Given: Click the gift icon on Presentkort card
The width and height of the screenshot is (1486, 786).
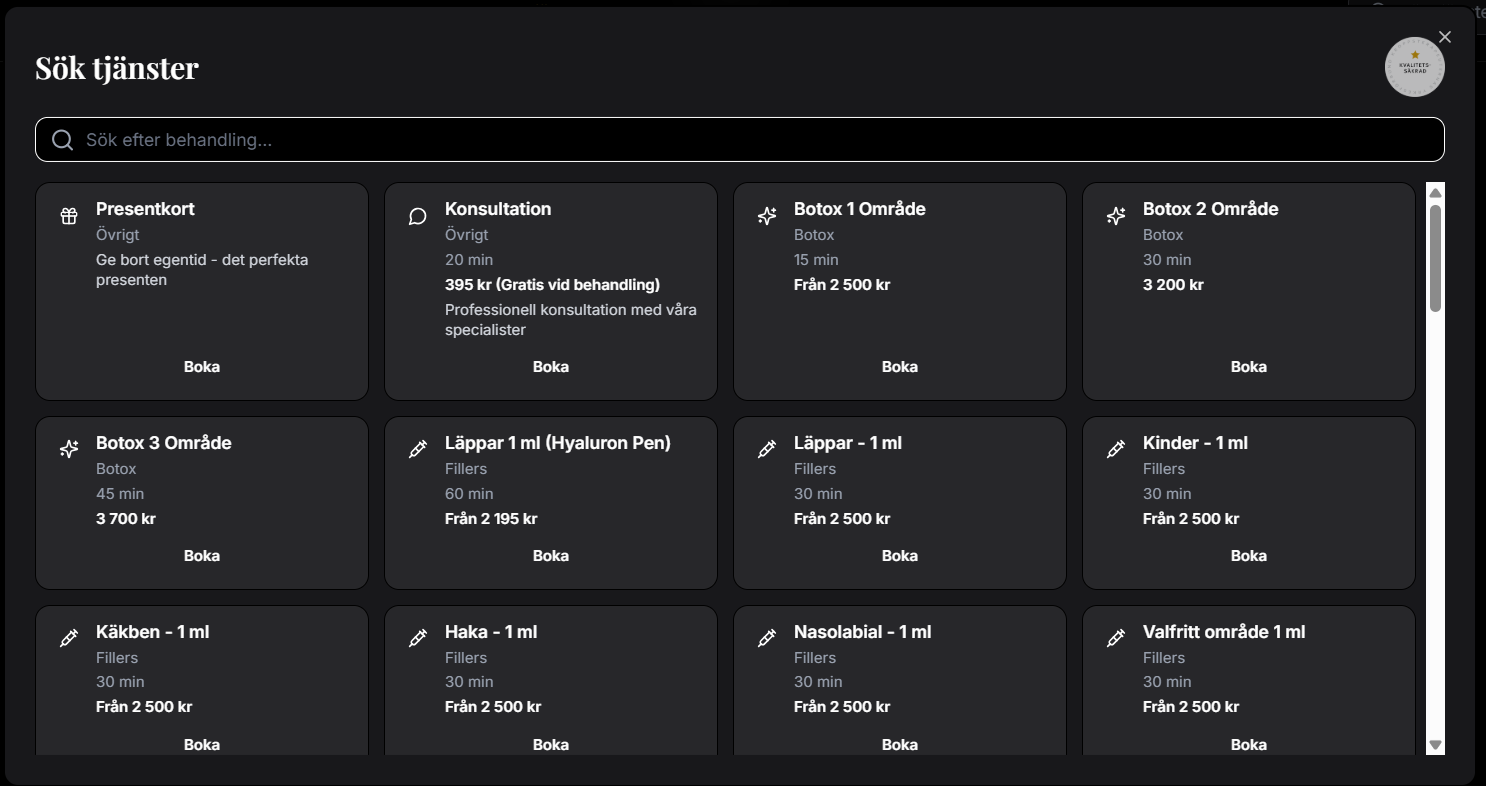Looking at the screenshot, I should pos(69,216).
